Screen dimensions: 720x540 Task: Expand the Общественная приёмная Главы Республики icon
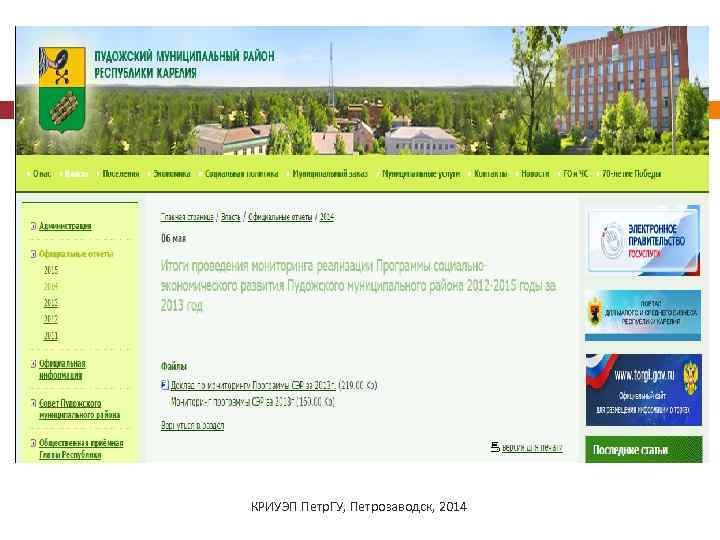[34, 443]
